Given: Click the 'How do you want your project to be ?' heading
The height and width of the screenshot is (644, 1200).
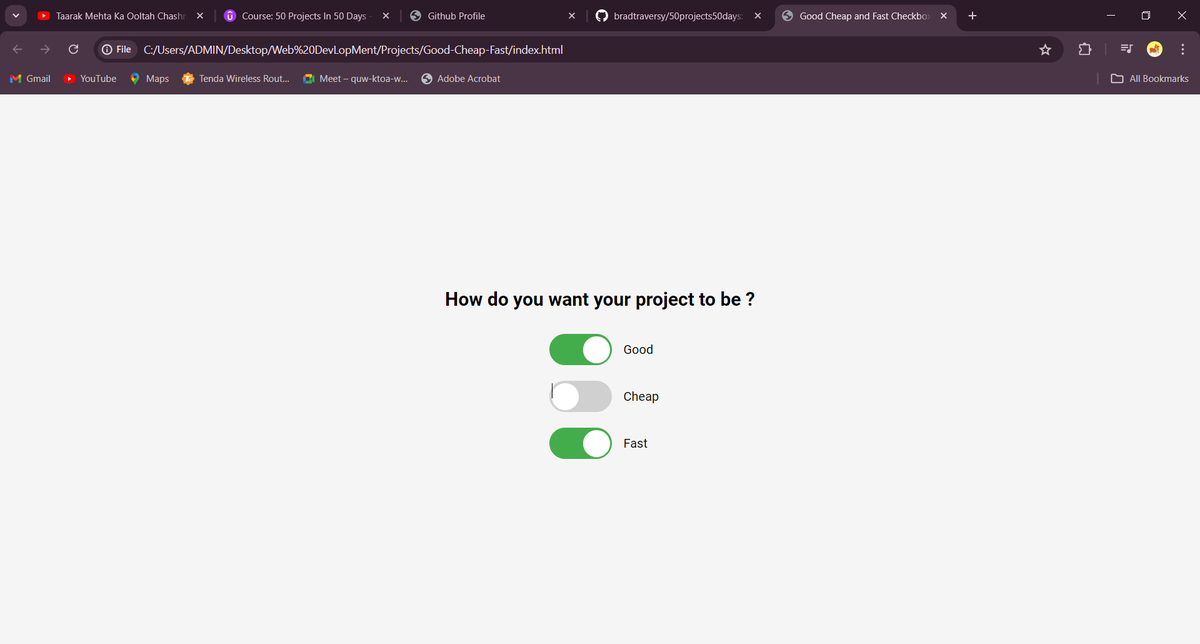Looking at the screenshot, I should [x=600, y=299].
